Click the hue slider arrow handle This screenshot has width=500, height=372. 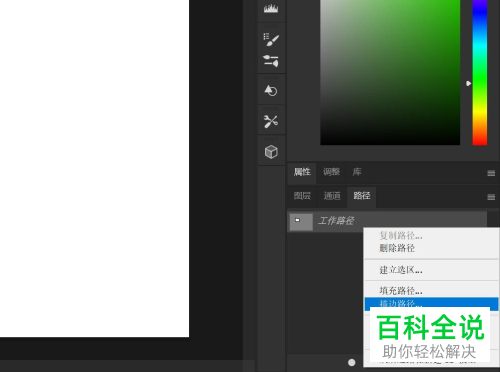pyautogui.click(x=468, y=83)
